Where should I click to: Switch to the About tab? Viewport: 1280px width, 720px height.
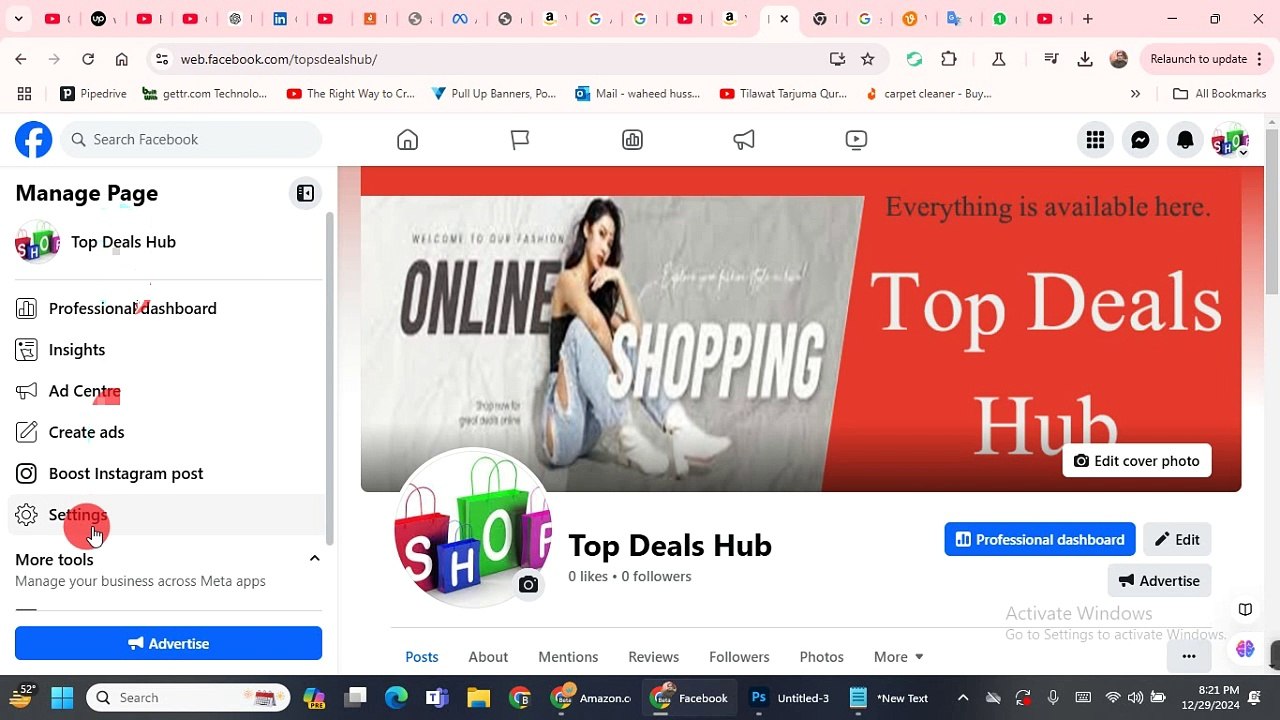[x=488, y=657]
